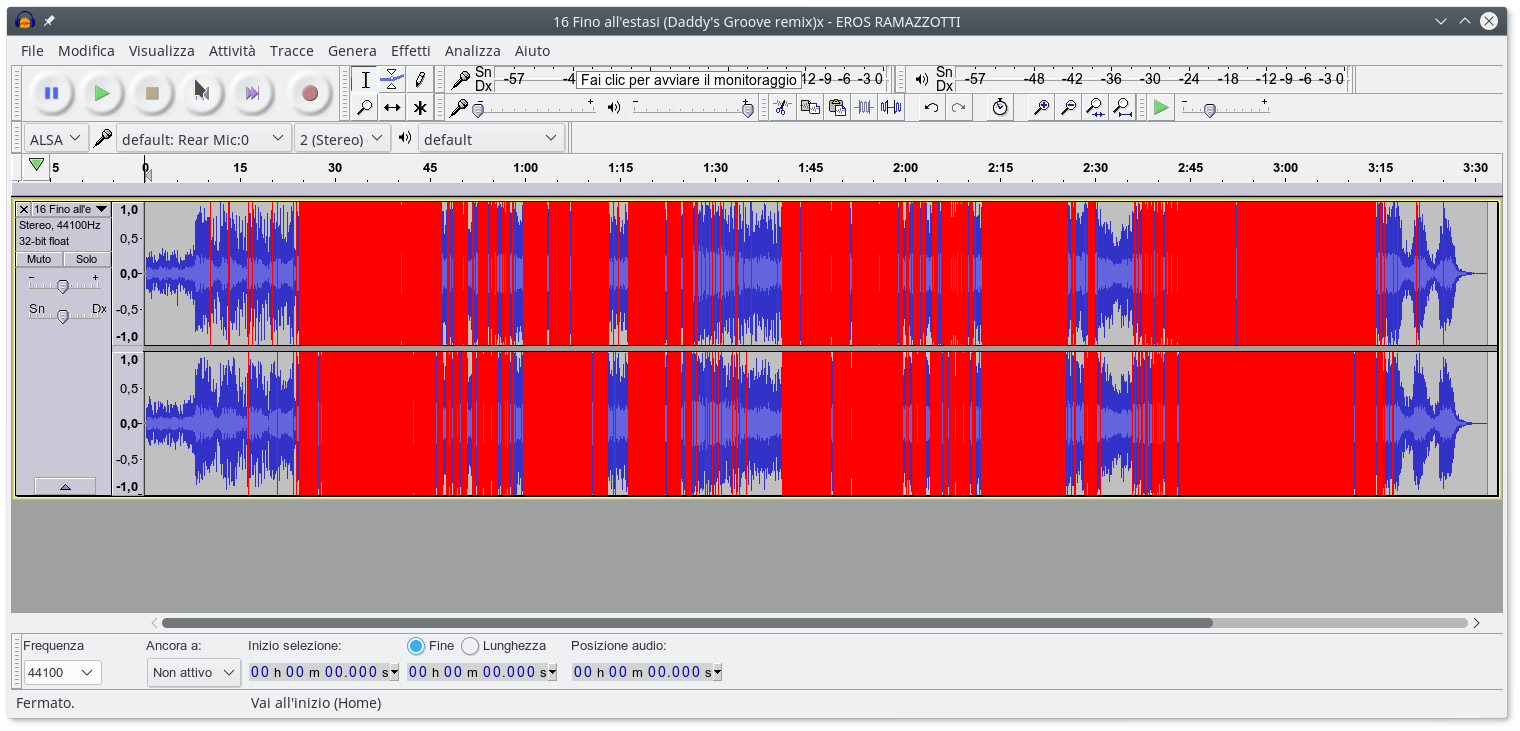The width and height of the screenshot is (1520, 731).
Task: Select the Fine radio button
Action: click(417, 646)
